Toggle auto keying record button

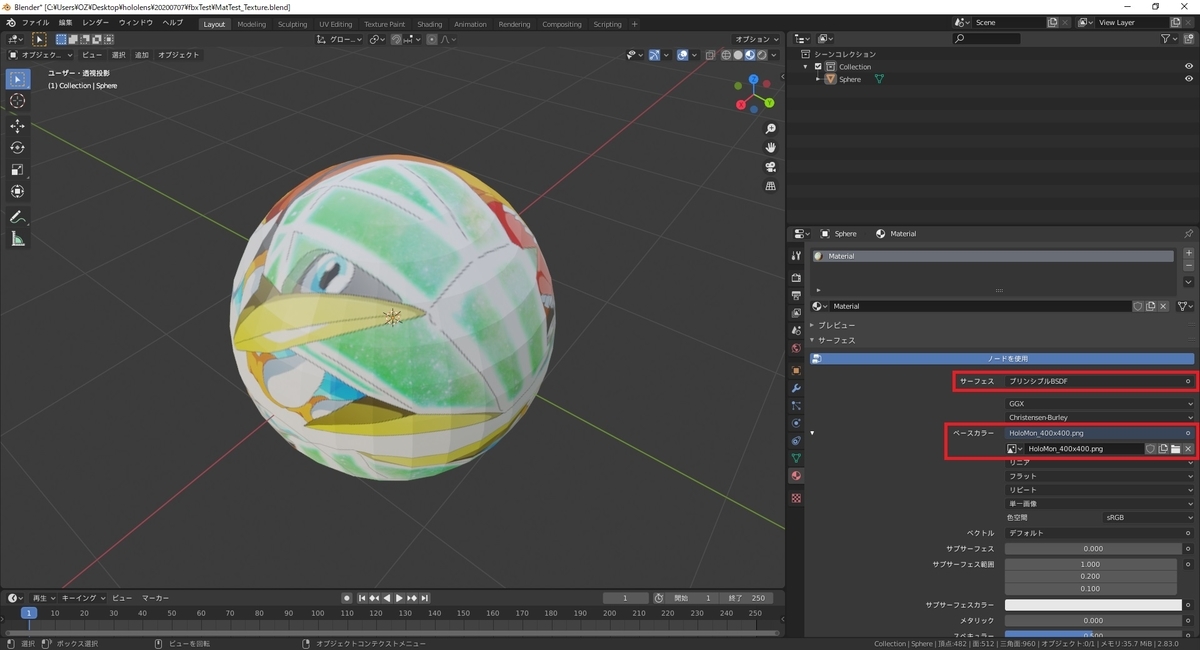click(x=347, y=598)
